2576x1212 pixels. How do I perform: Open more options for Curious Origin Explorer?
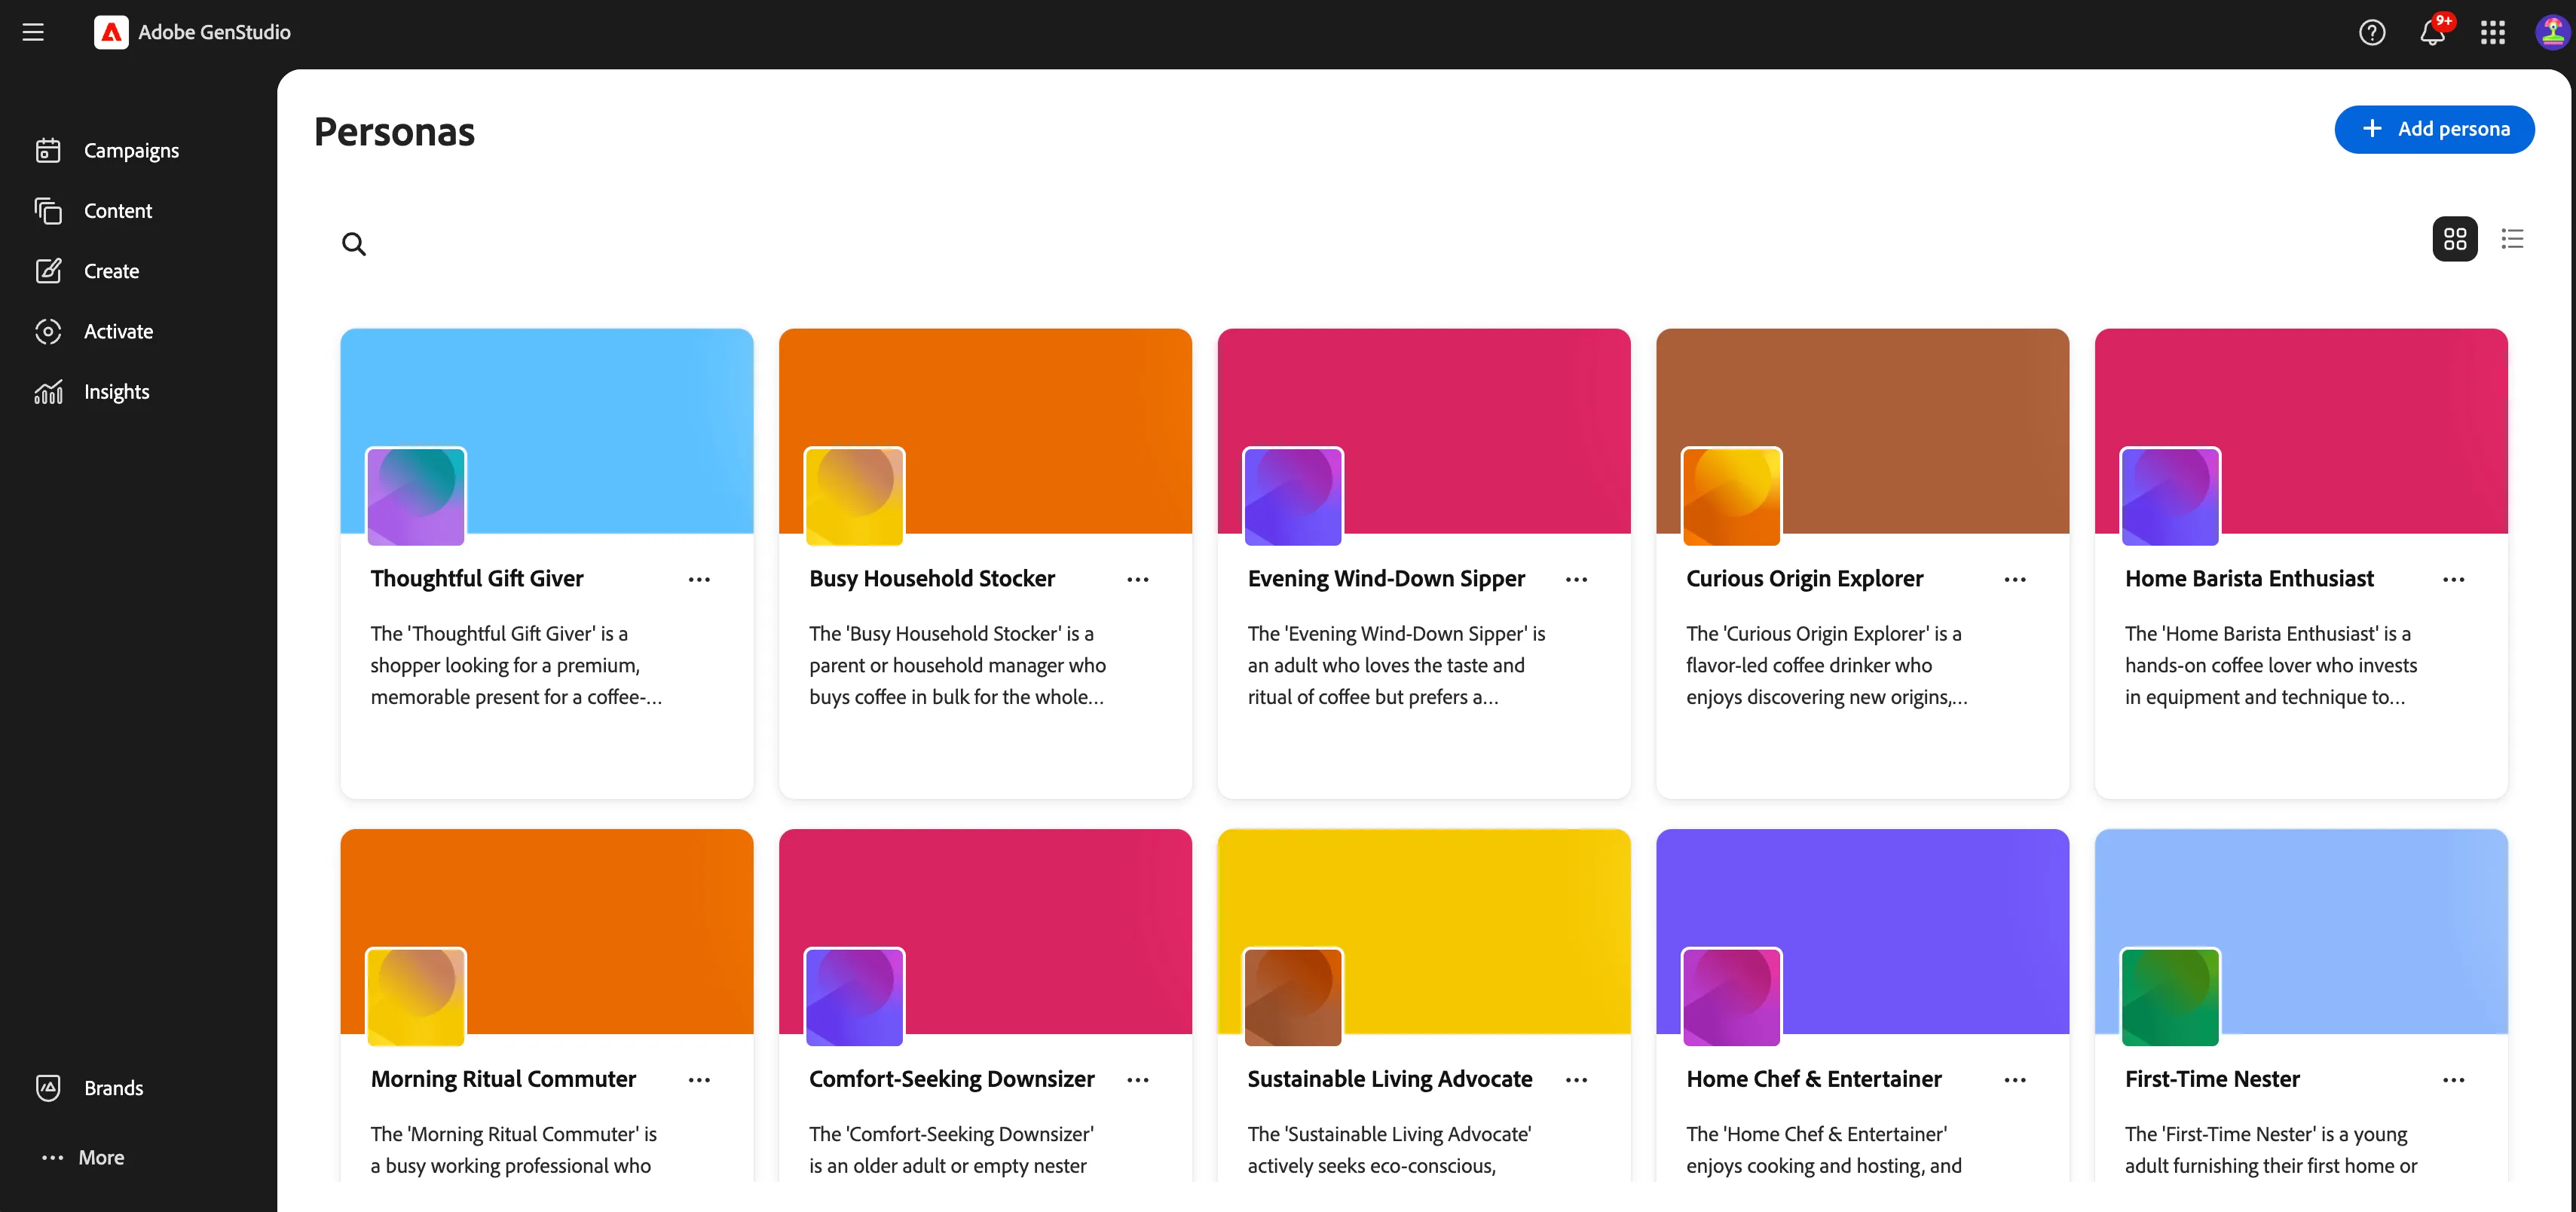(x=2015, y=580)
